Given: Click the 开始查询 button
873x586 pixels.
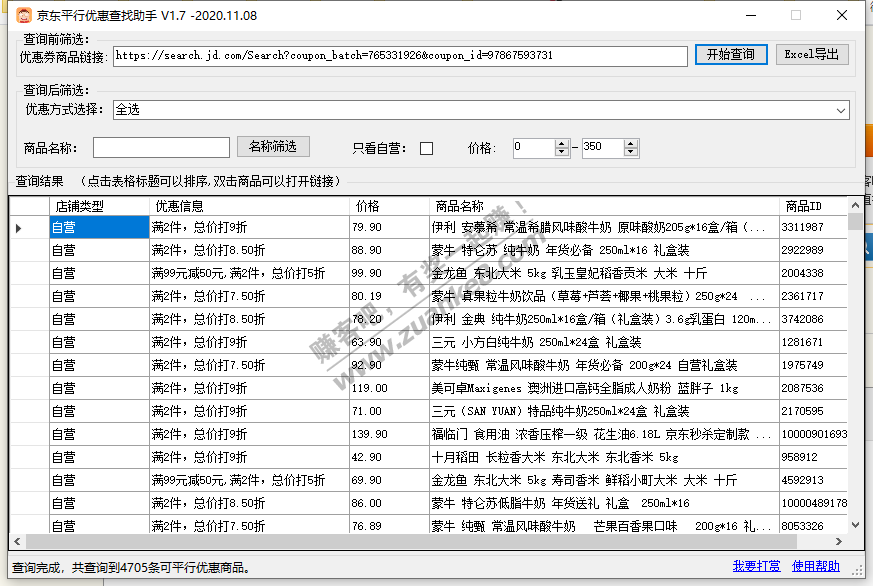Looking at the screenshot, I should tap(730, 55).
